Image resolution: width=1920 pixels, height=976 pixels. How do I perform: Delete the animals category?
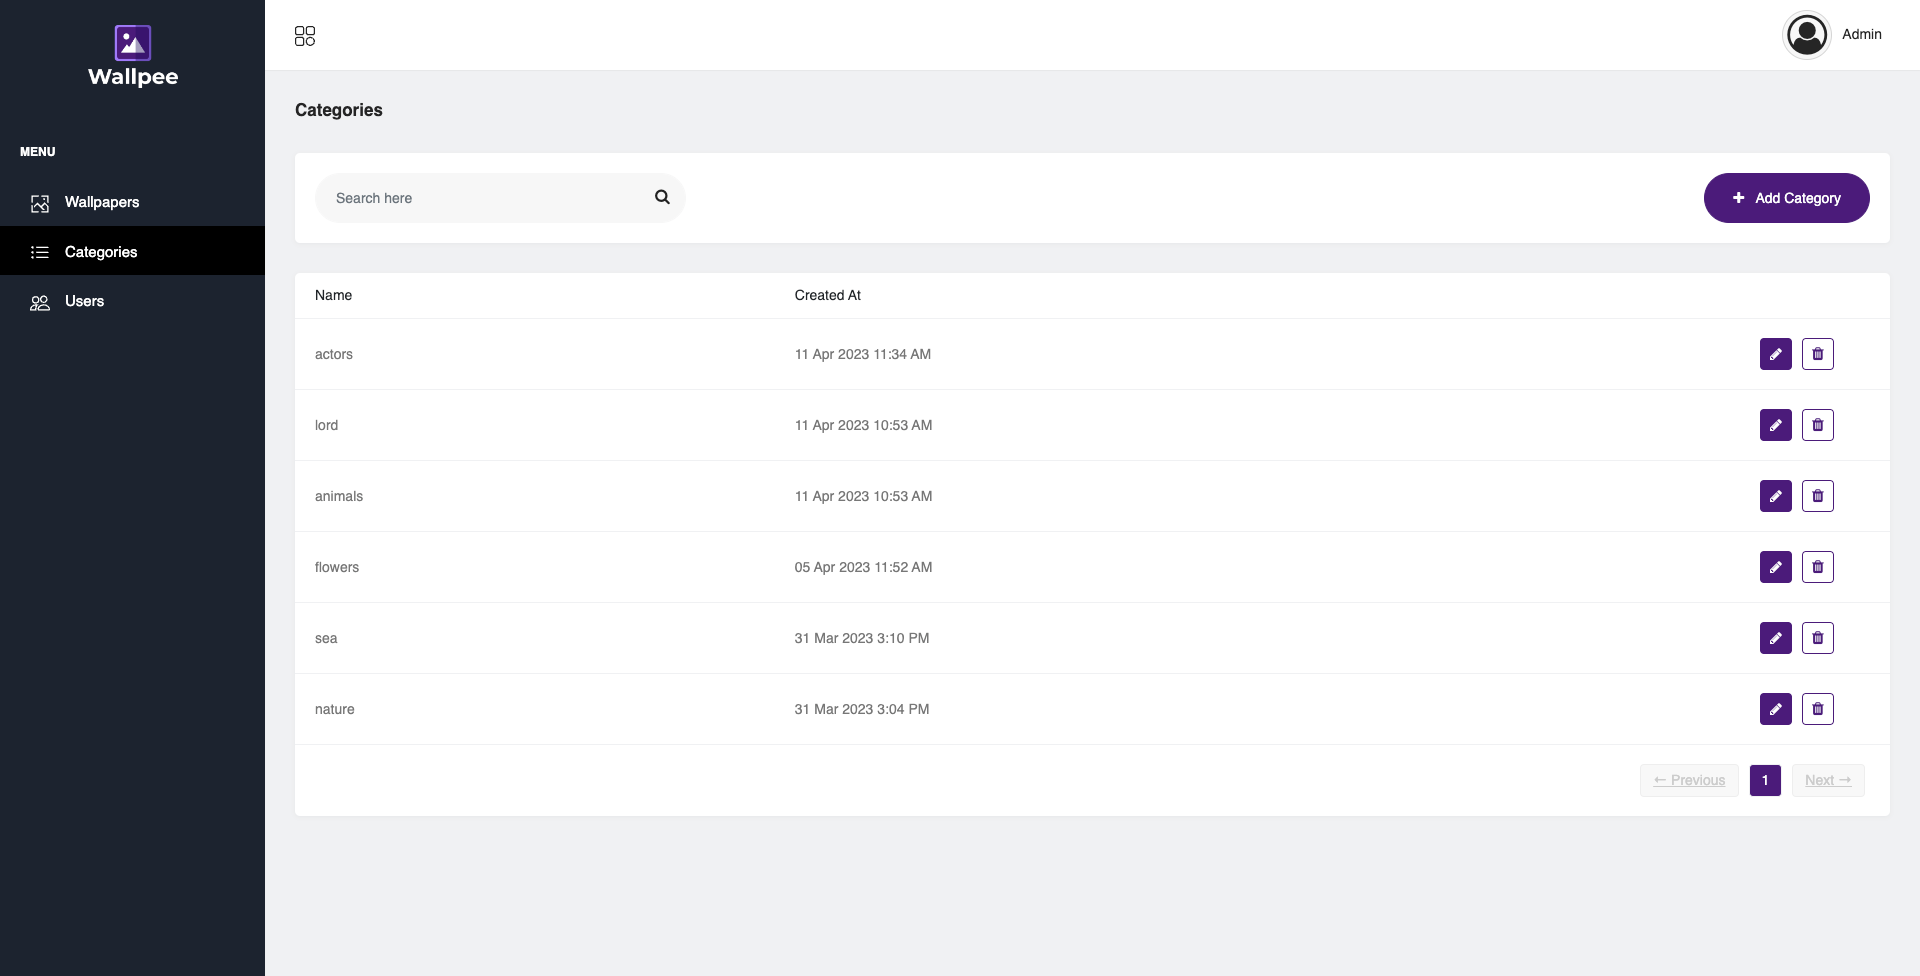click(1817, 496)
